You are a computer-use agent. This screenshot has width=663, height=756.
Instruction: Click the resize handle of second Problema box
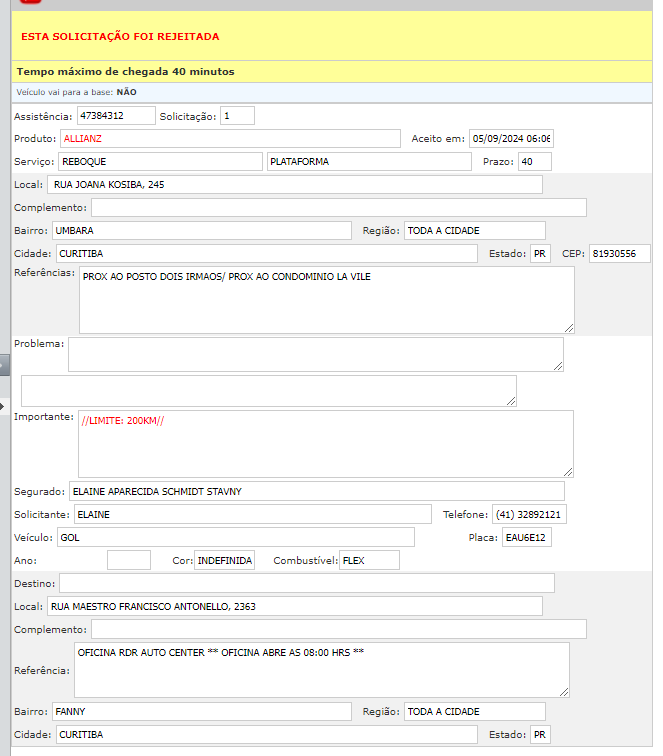pos(510,400)
